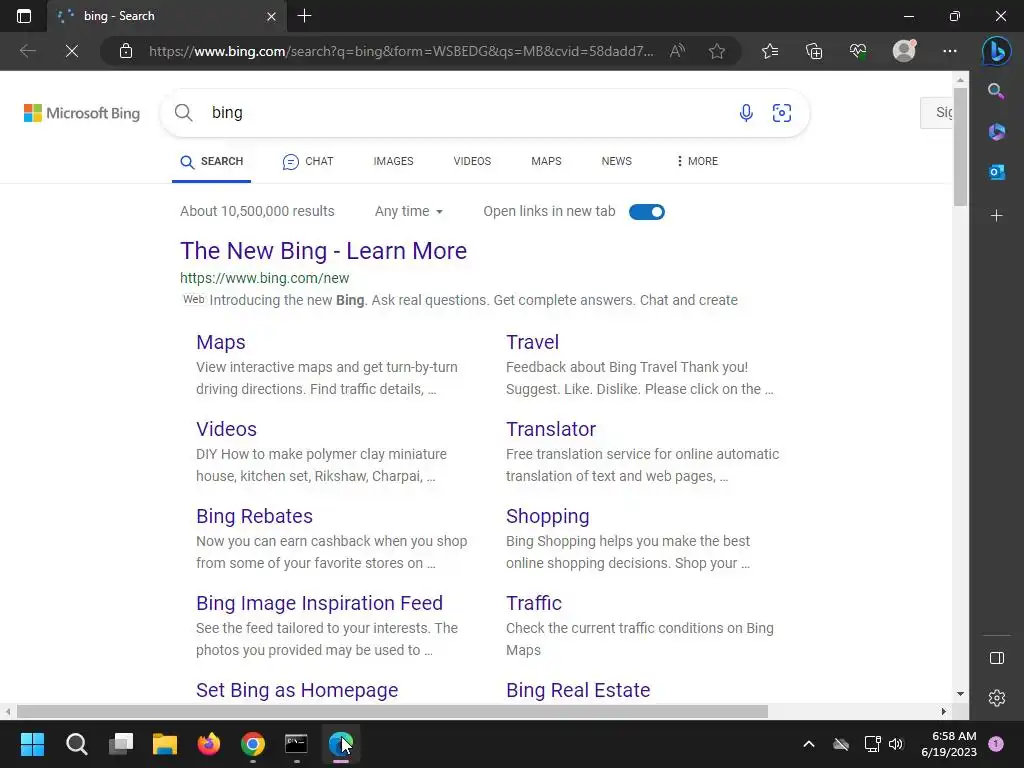The height and width of the screenshot is (768, 1024).
Task: Select the SEARCH tab
Action: (212, 161)
